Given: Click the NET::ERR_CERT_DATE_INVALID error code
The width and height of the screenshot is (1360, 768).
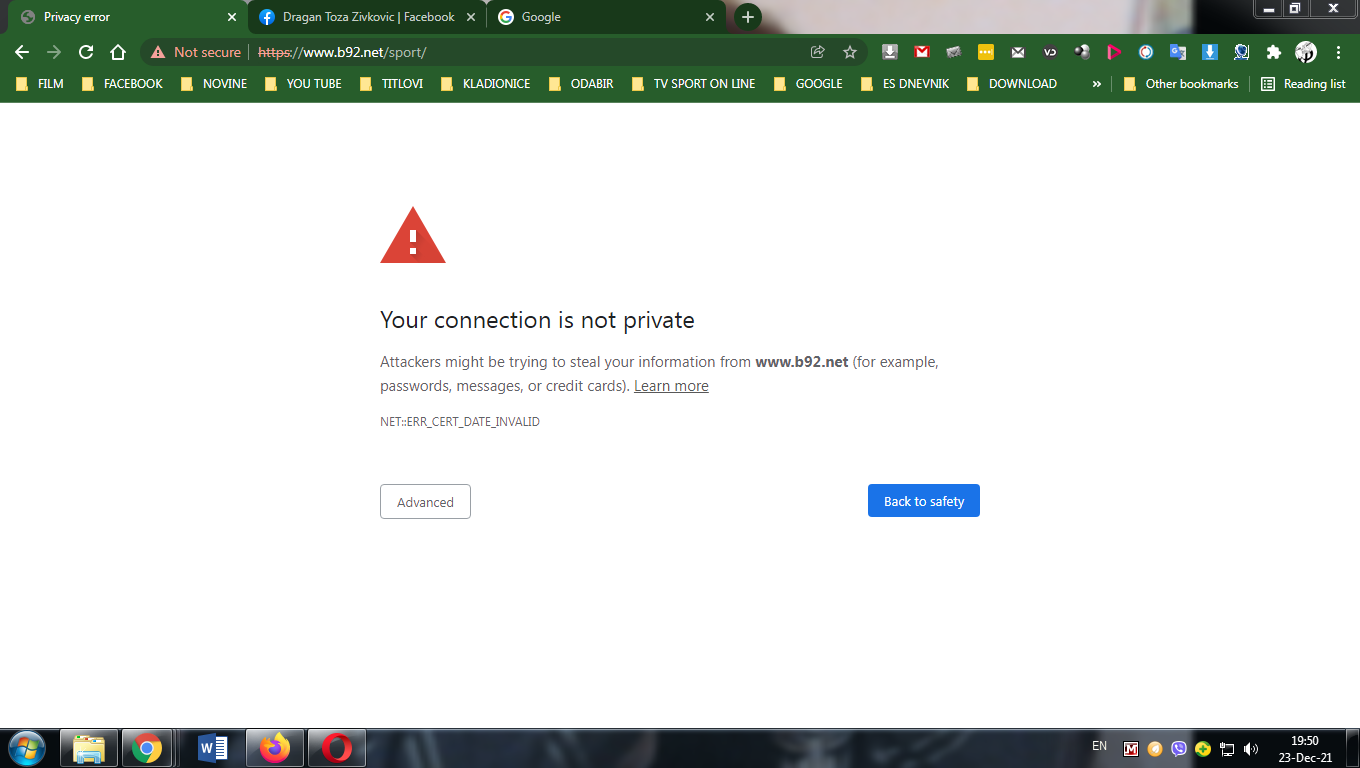Looking at the screenshot, I should (460, 422).
